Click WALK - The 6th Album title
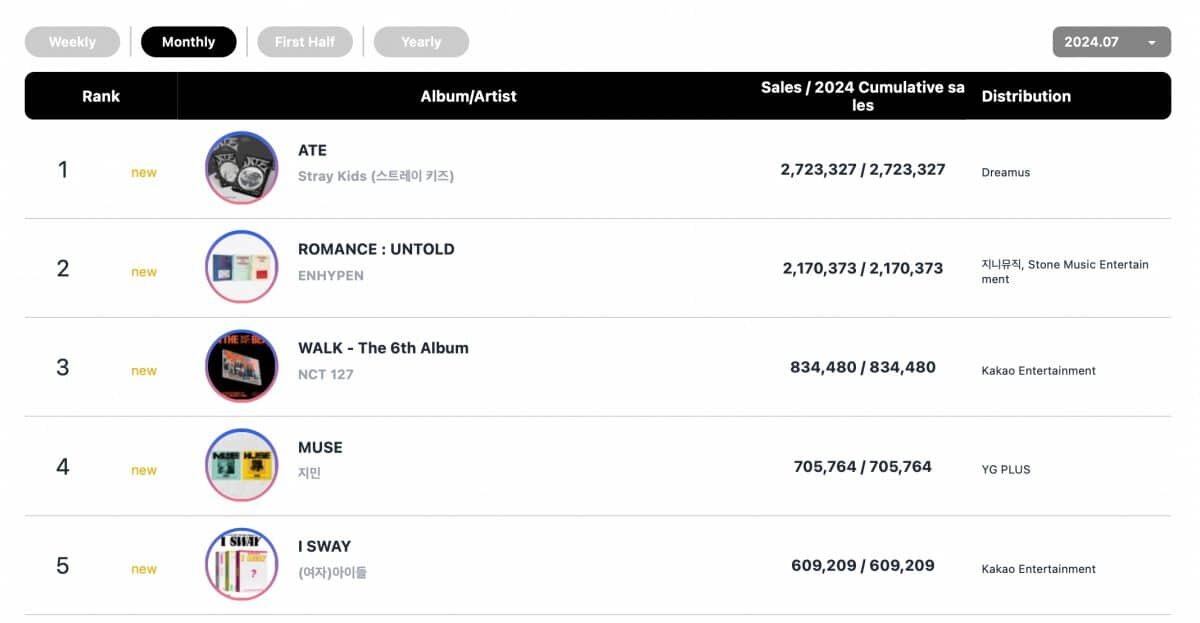 pos(383,348)
